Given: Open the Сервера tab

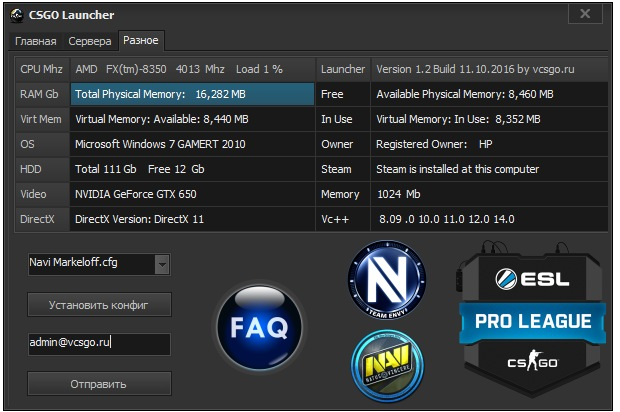Looking at the screenshot, I should 90,41.
